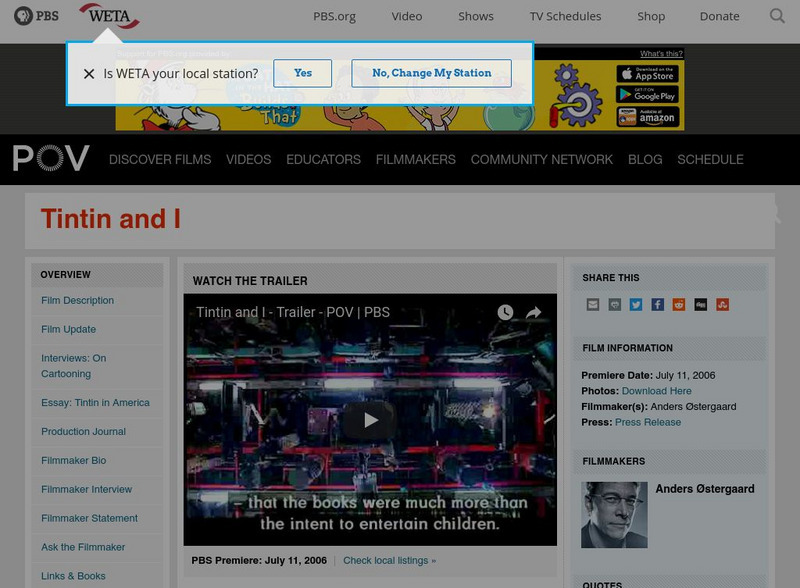Open the Check local listings link
Image resolution: width=800 pixels, height=588 pixels.
tap(388, 560)
